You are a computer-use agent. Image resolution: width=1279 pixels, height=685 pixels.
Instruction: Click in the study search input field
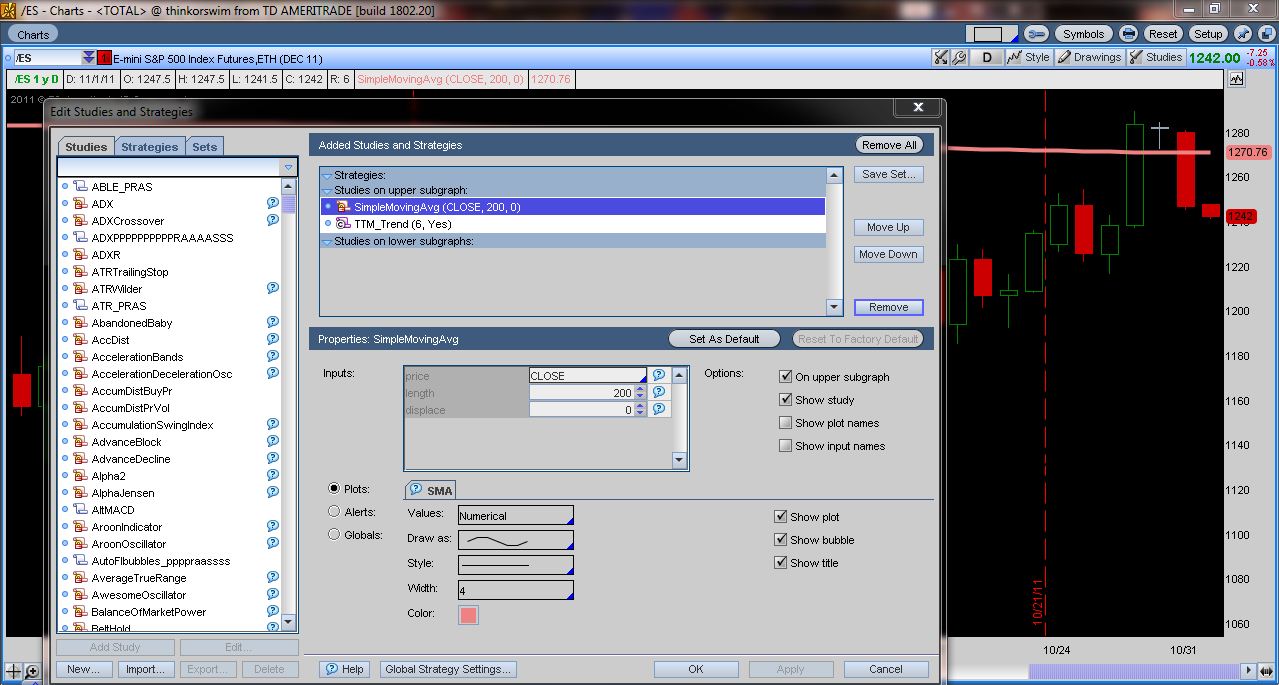coord(170,167)
